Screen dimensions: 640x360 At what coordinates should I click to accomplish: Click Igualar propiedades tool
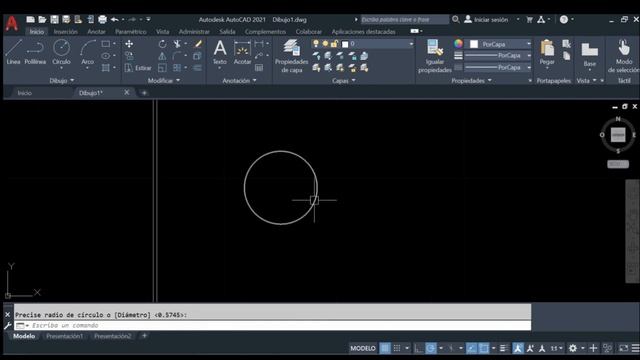(435, 56)
